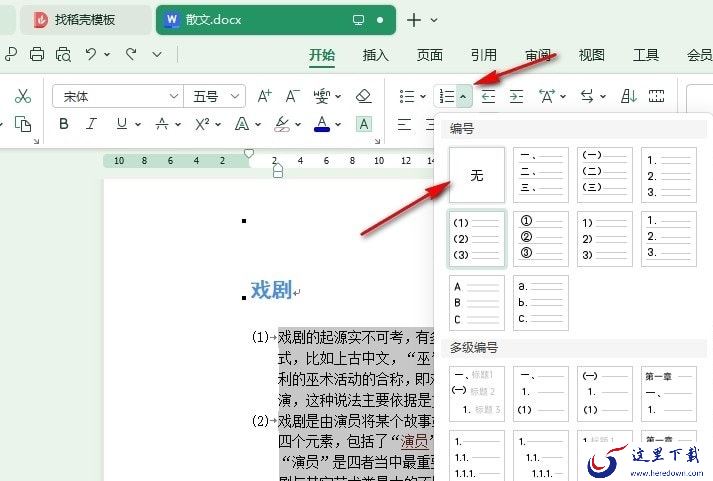Image resolution: width=713 pixels, height=481 pixels.
Task: Expand the underline style dropdown arrow
Action: (138, 124)
